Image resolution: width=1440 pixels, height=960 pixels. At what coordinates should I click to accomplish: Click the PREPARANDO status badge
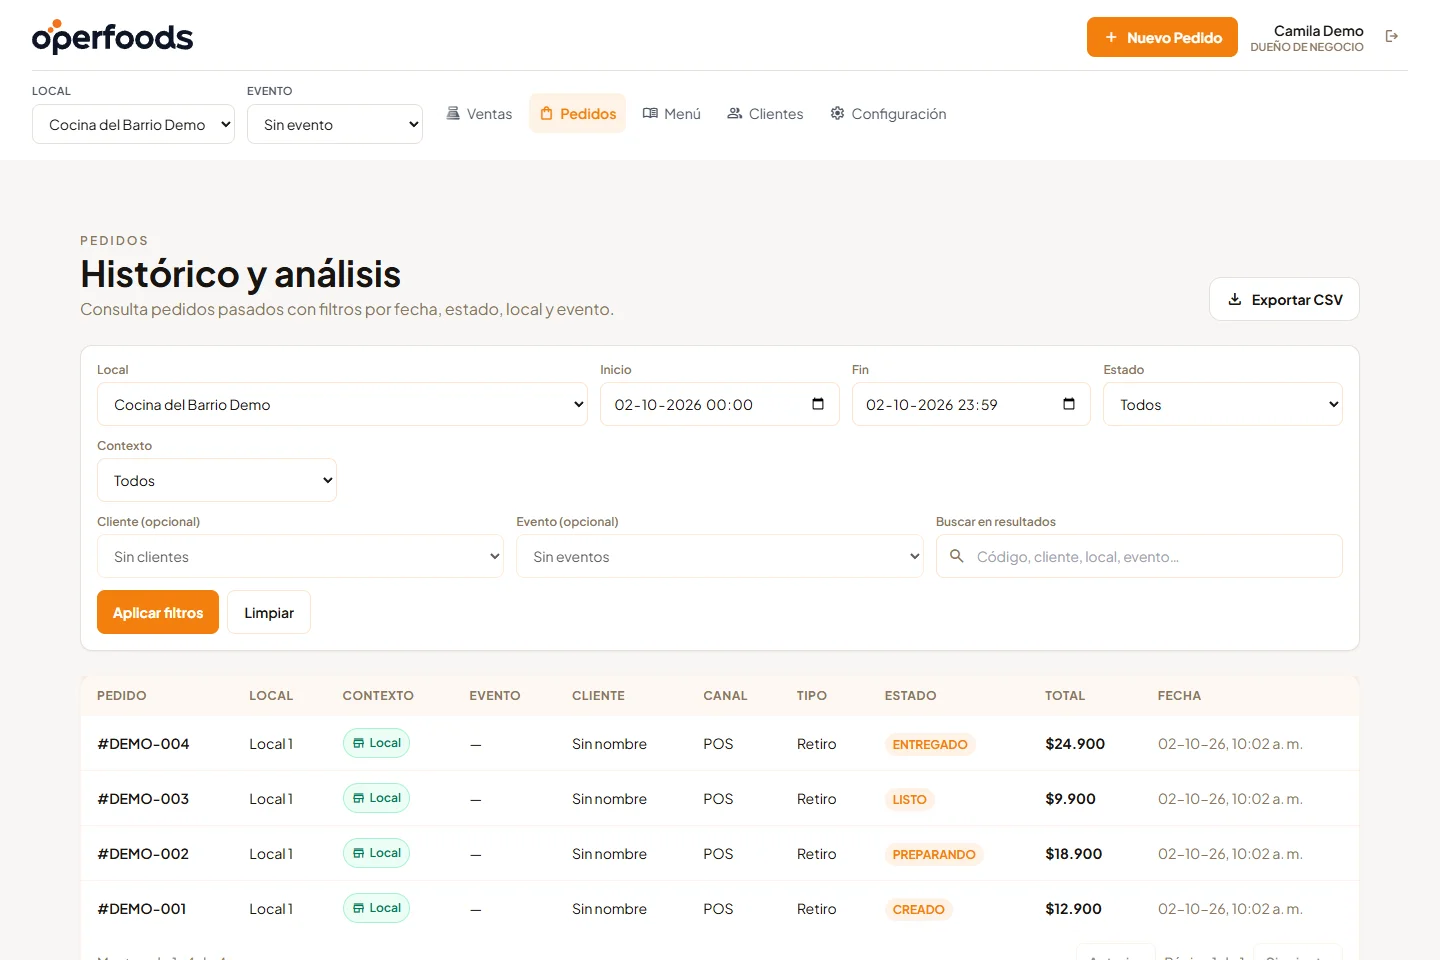point(934,854)
